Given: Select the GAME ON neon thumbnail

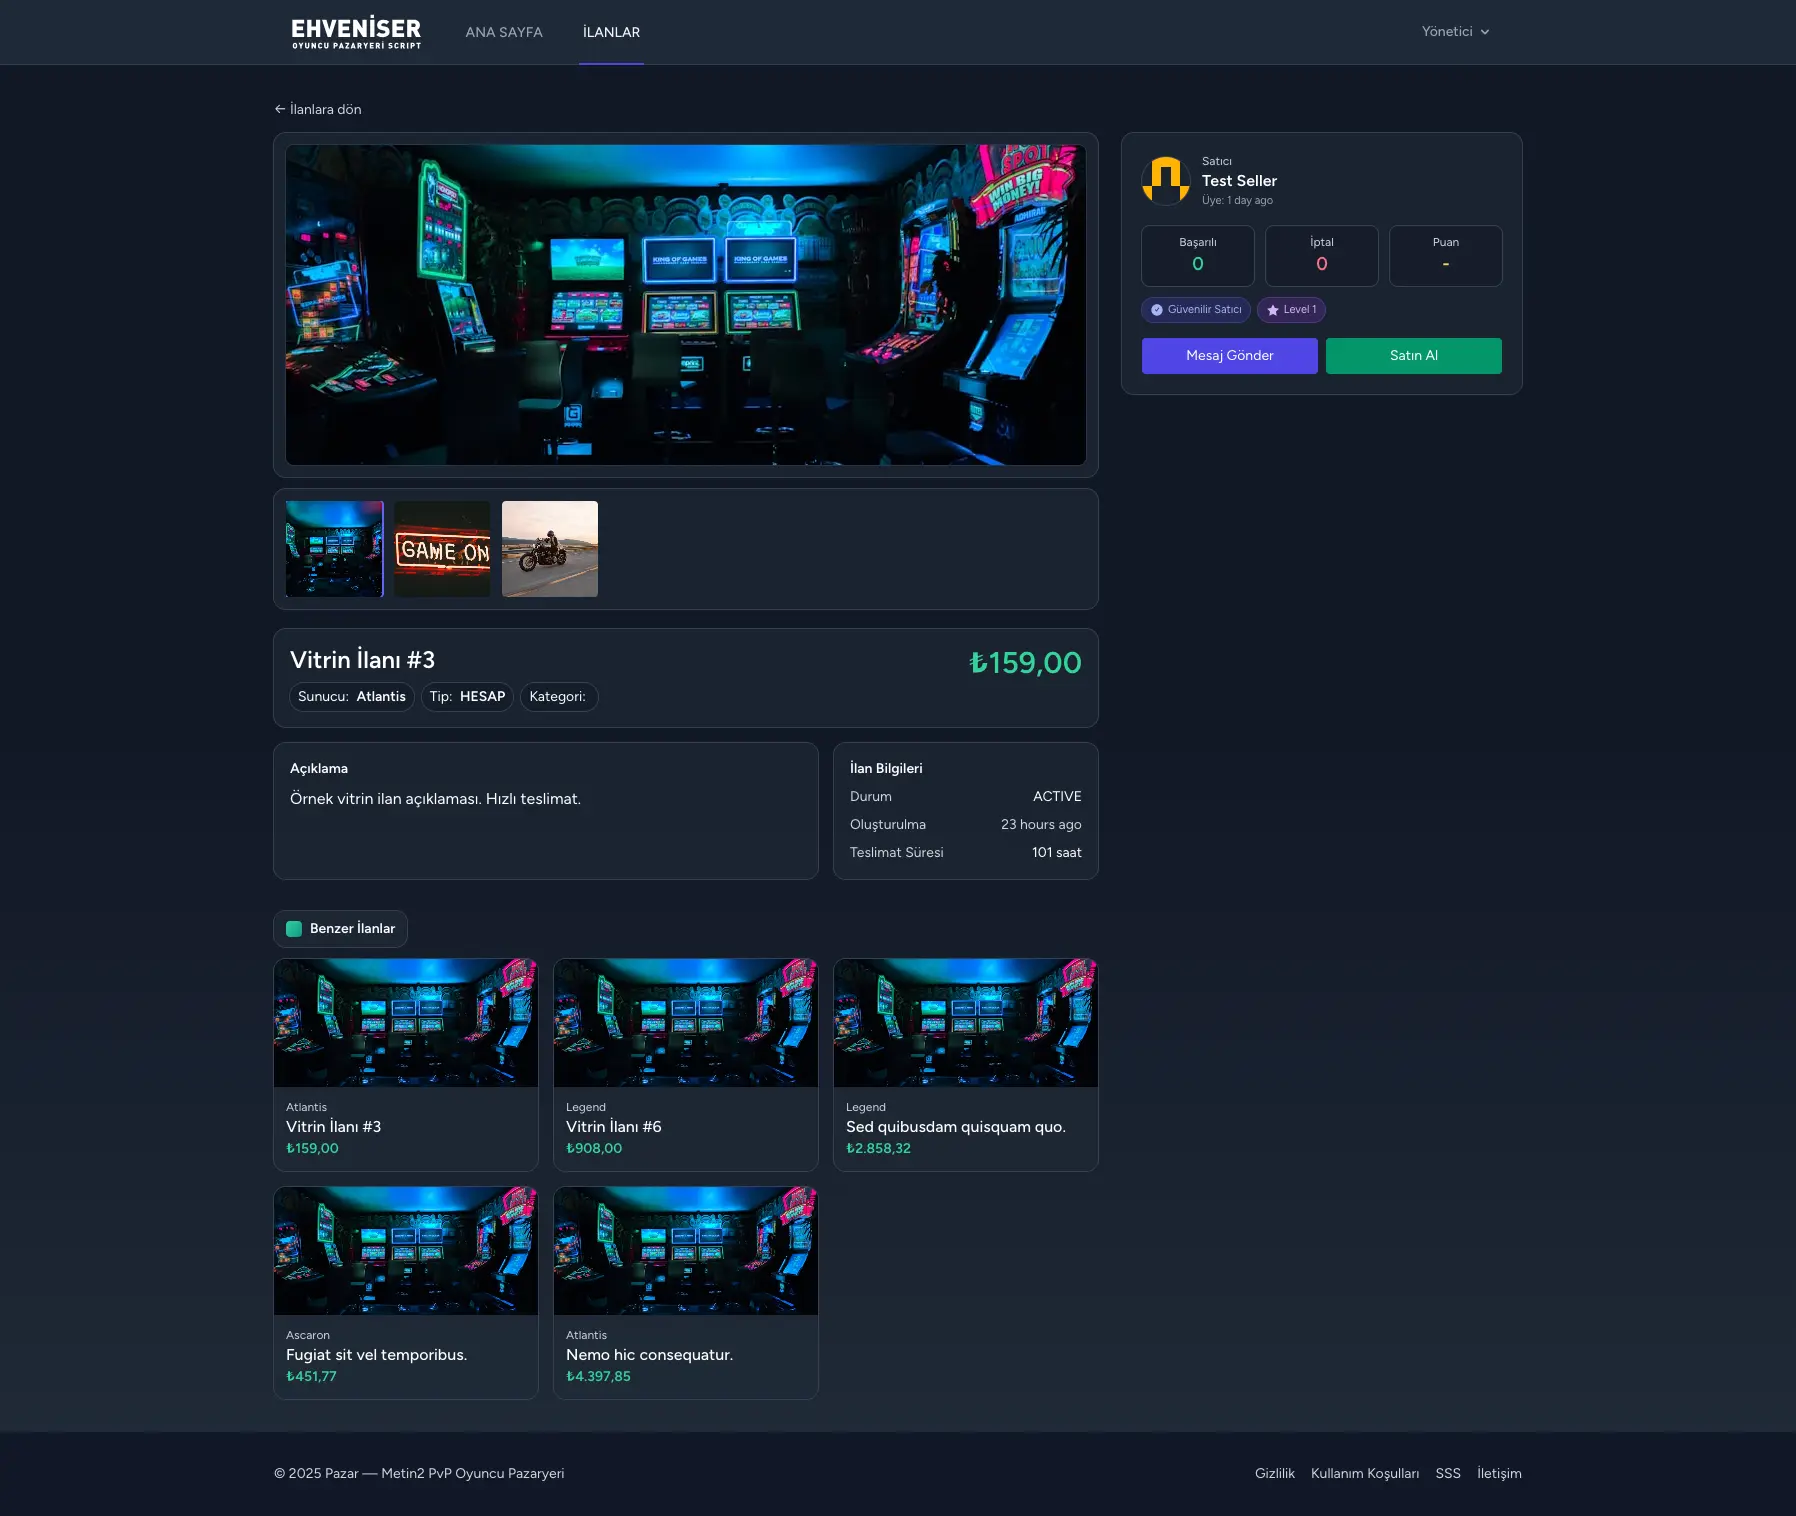Looking at the screenshot, I should pos(442,549).
